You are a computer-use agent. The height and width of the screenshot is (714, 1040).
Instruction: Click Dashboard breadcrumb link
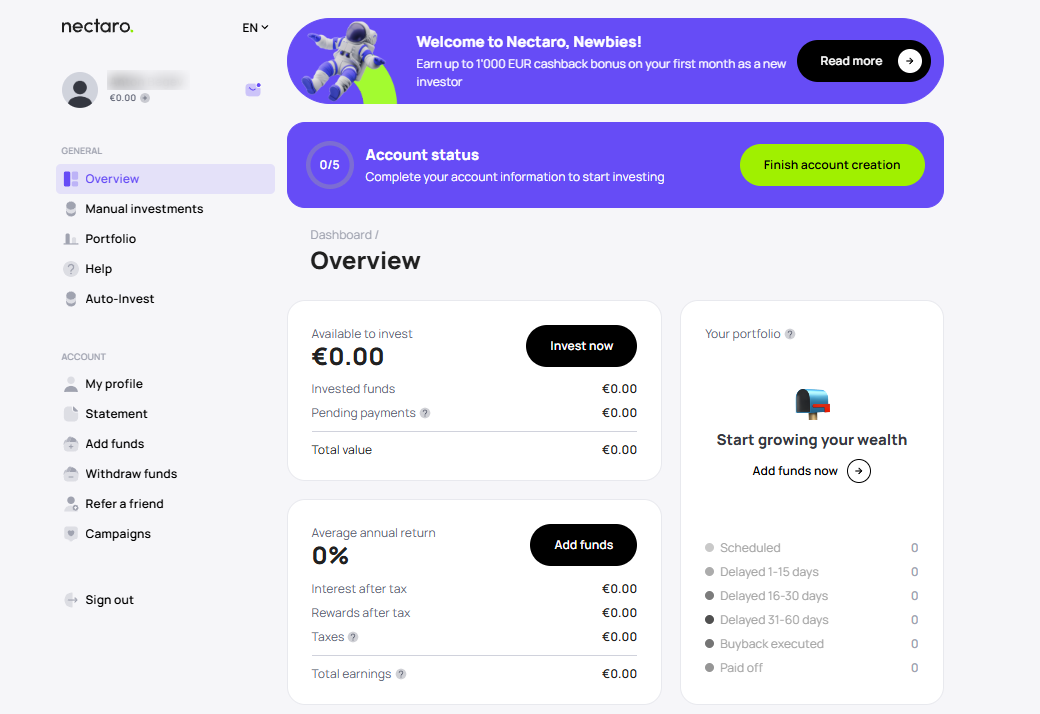point(340,235)
